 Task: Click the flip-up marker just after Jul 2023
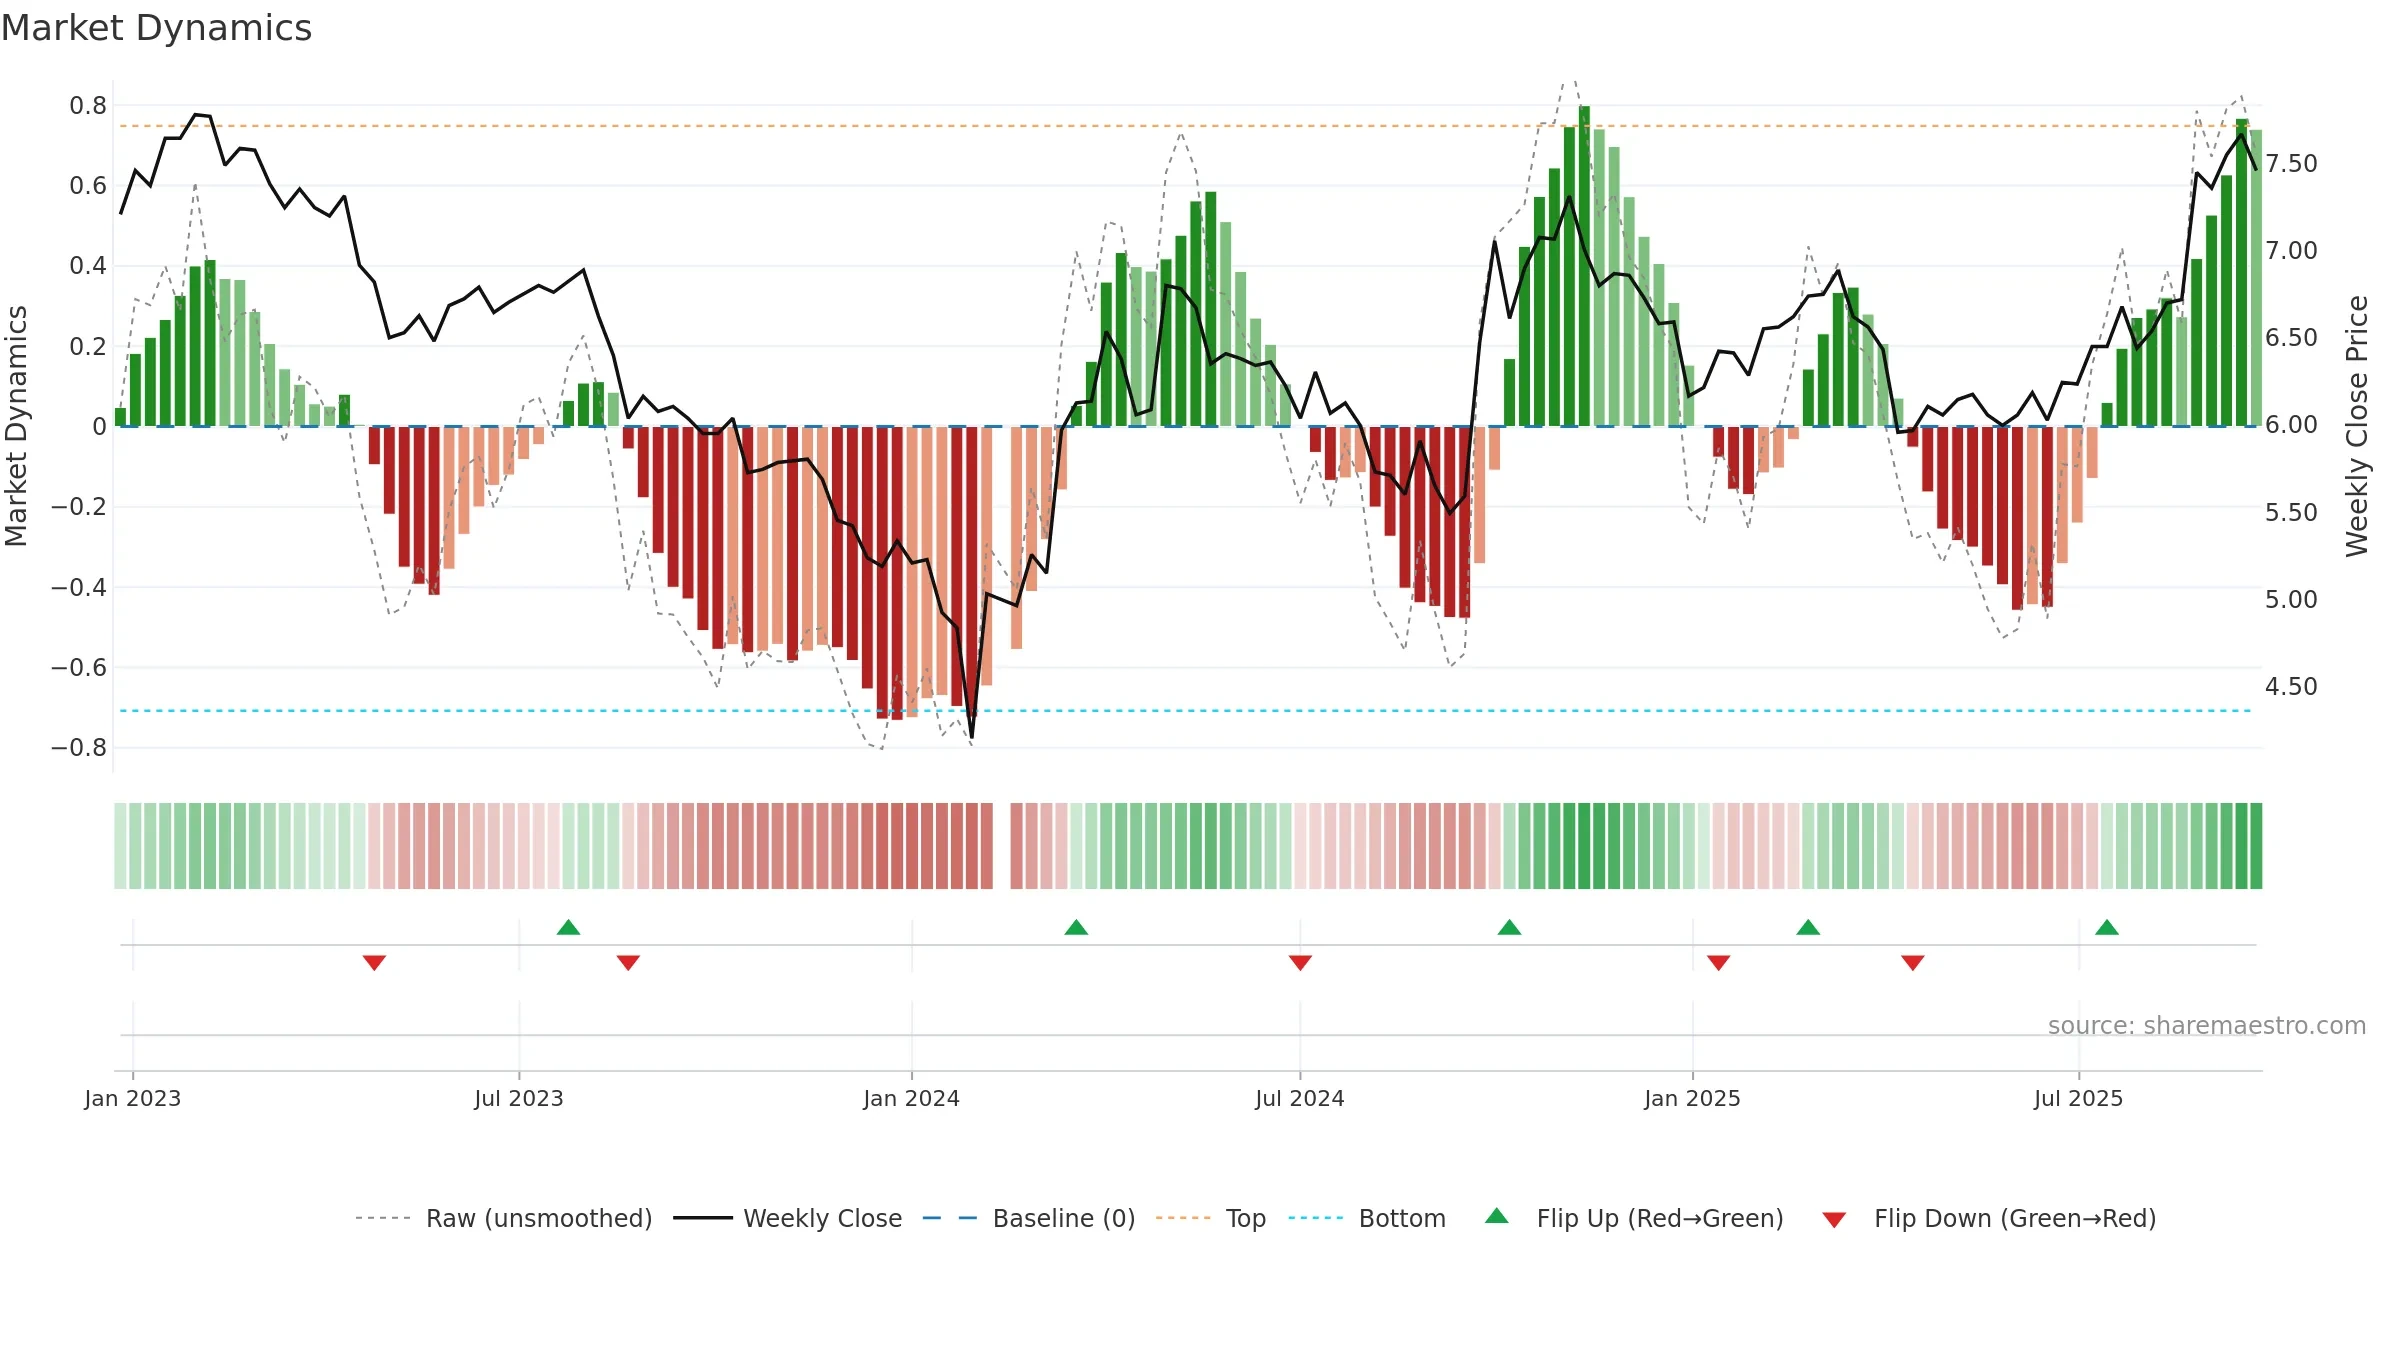[x=568, y=927]
